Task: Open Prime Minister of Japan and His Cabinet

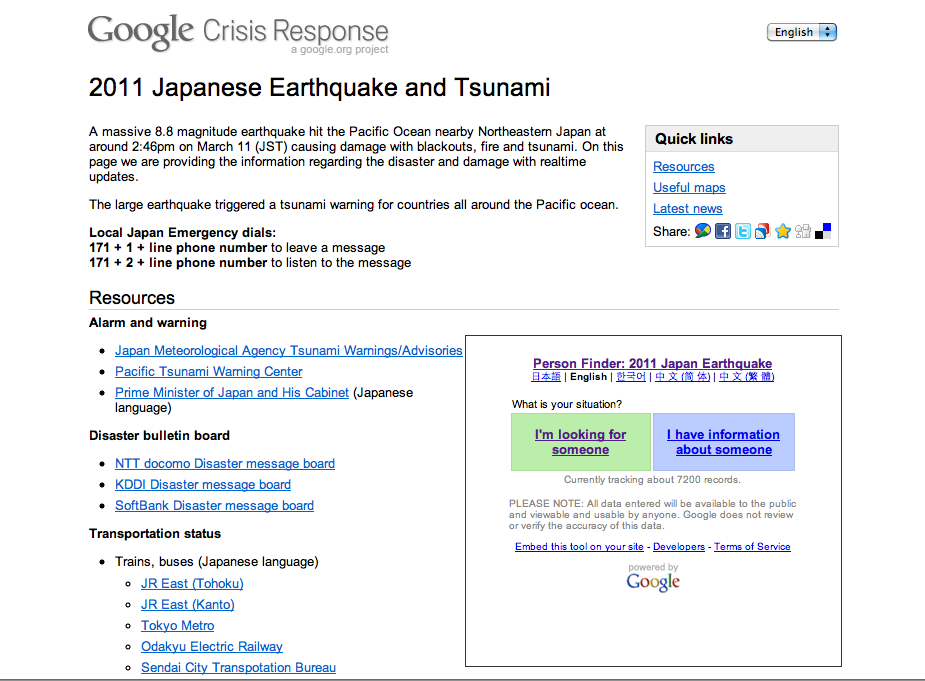Action: [x=232, y=392]
